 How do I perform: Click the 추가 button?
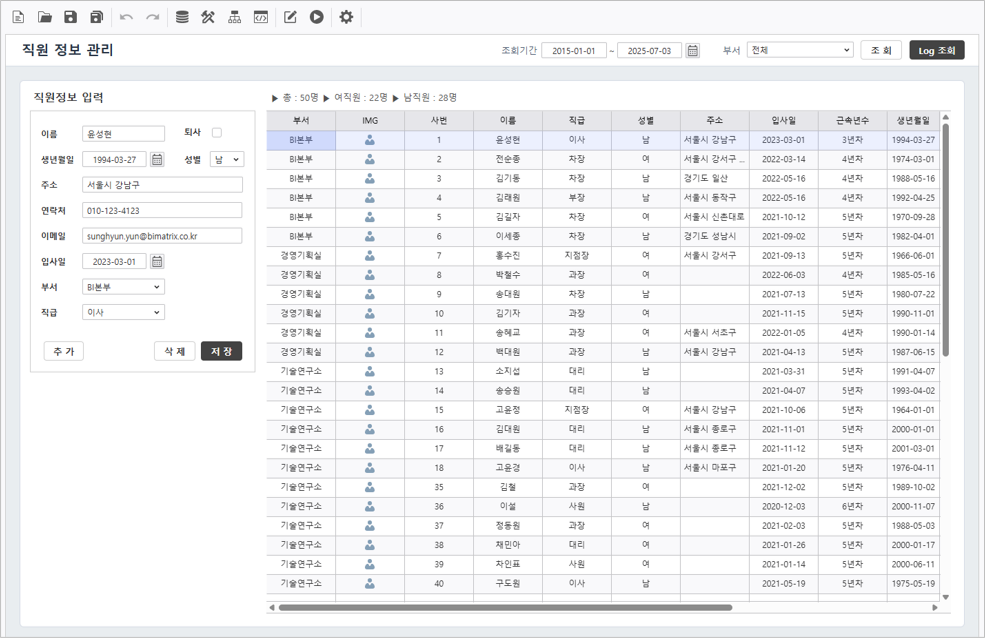(x=64, y=352)
